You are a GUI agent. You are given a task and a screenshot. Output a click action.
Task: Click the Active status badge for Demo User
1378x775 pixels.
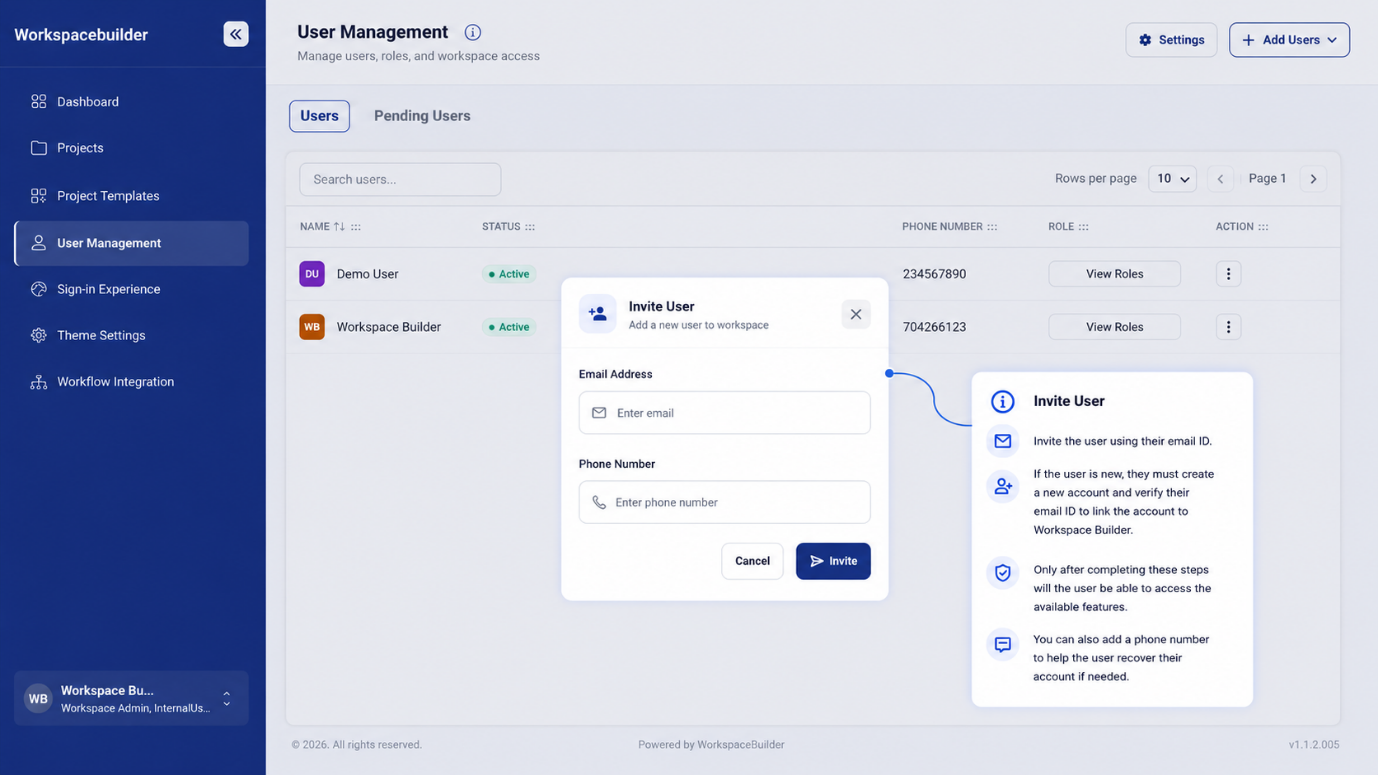[x=509, y=274]
